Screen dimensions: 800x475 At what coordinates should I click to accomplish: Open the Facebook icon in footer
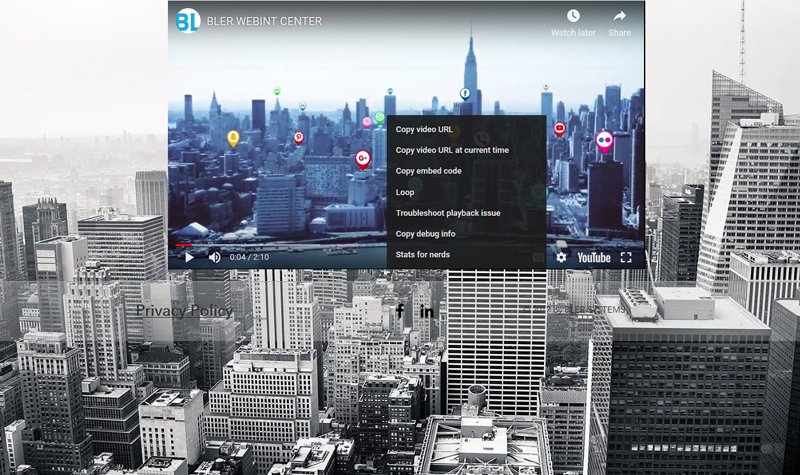pos(400,311)
